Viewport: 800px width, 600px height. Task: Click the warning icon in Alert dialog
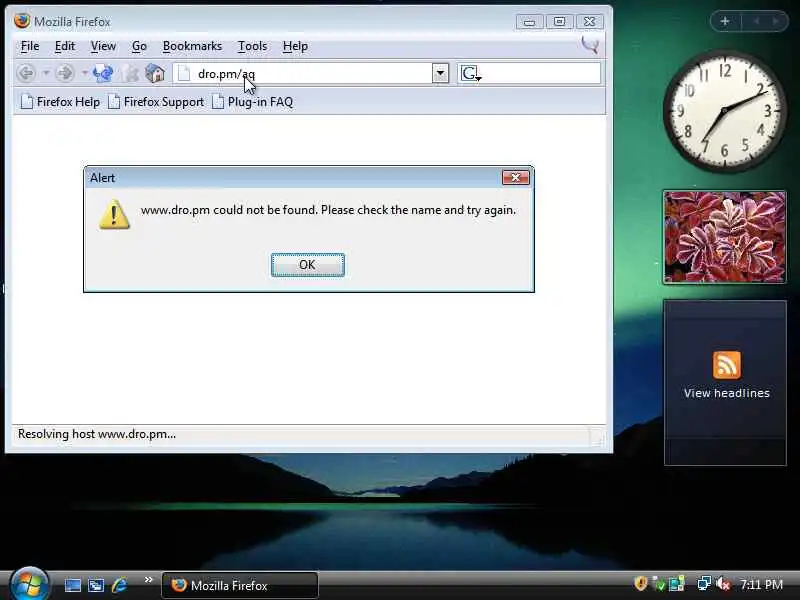coord(114,215)
